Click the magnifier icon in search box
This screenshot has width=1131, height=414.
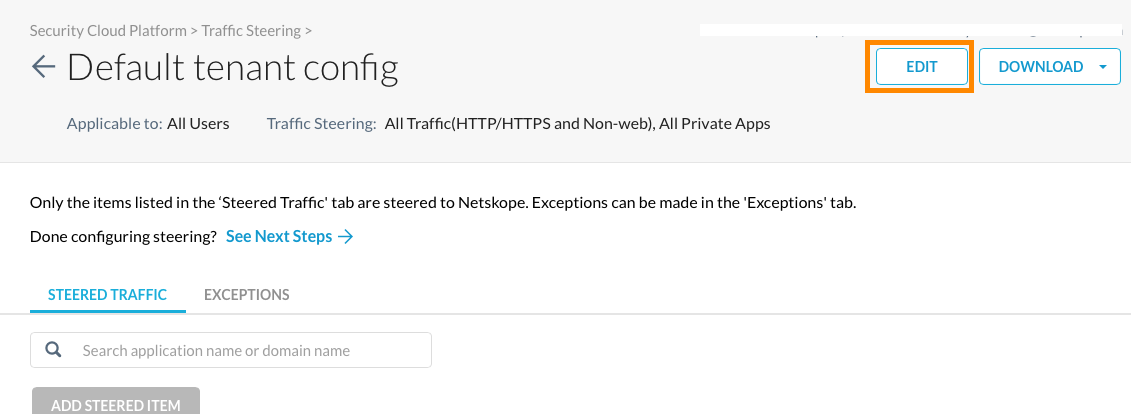point(55,350)
